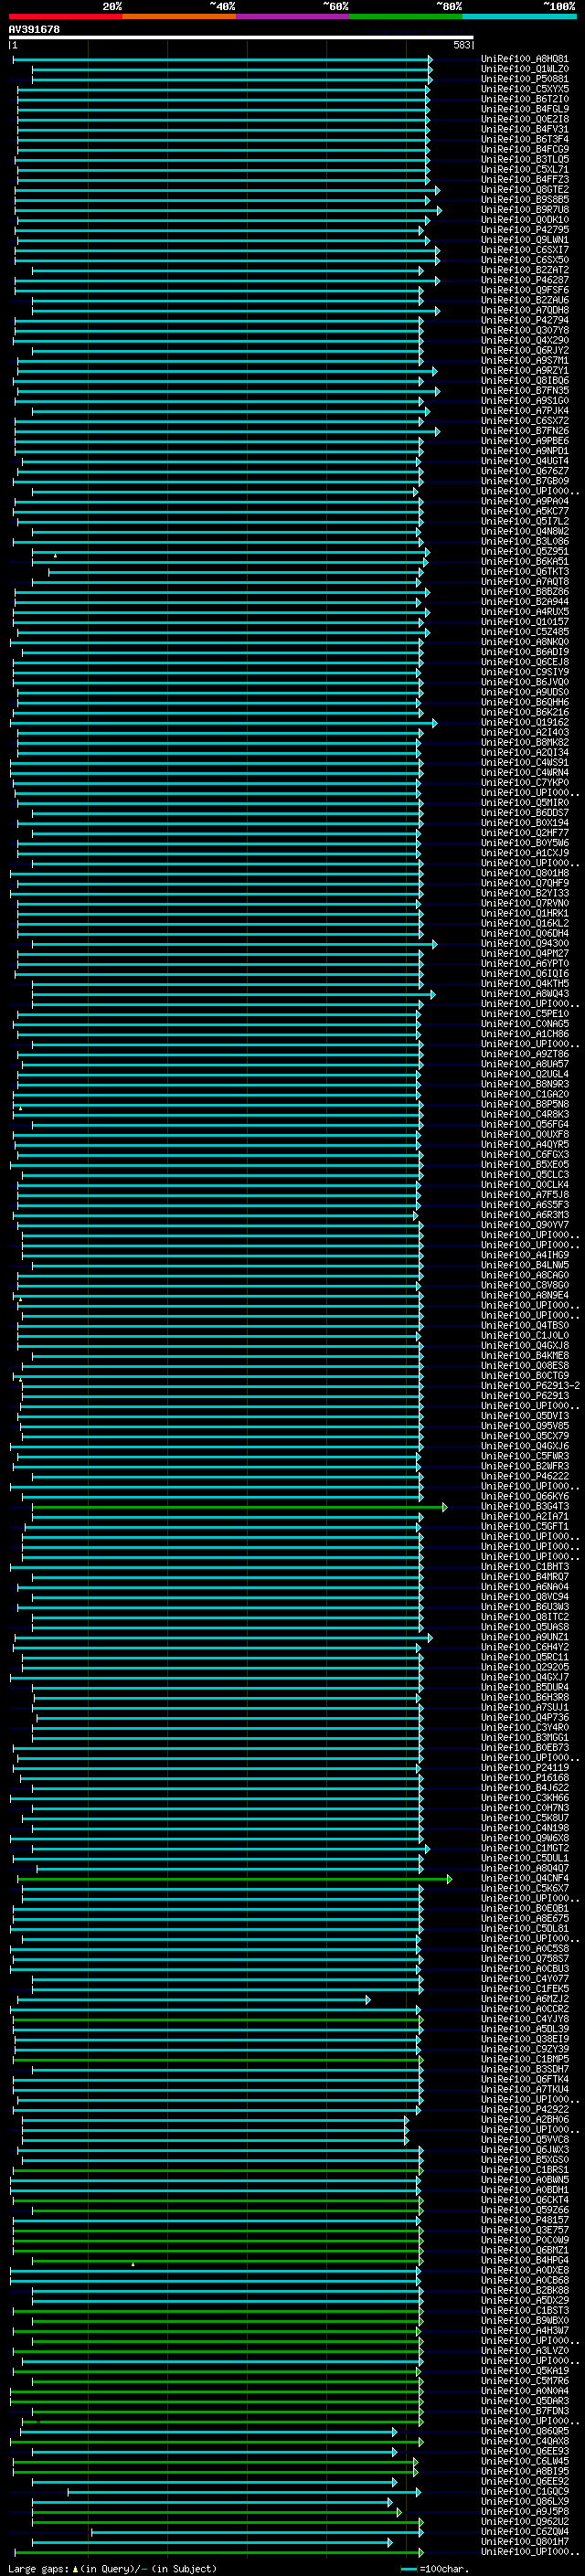Select the UniRef100_C1BST3 label
The height and width of the screenshot is (2576, 585).
pyautogui.click(x=524, y=2310)
